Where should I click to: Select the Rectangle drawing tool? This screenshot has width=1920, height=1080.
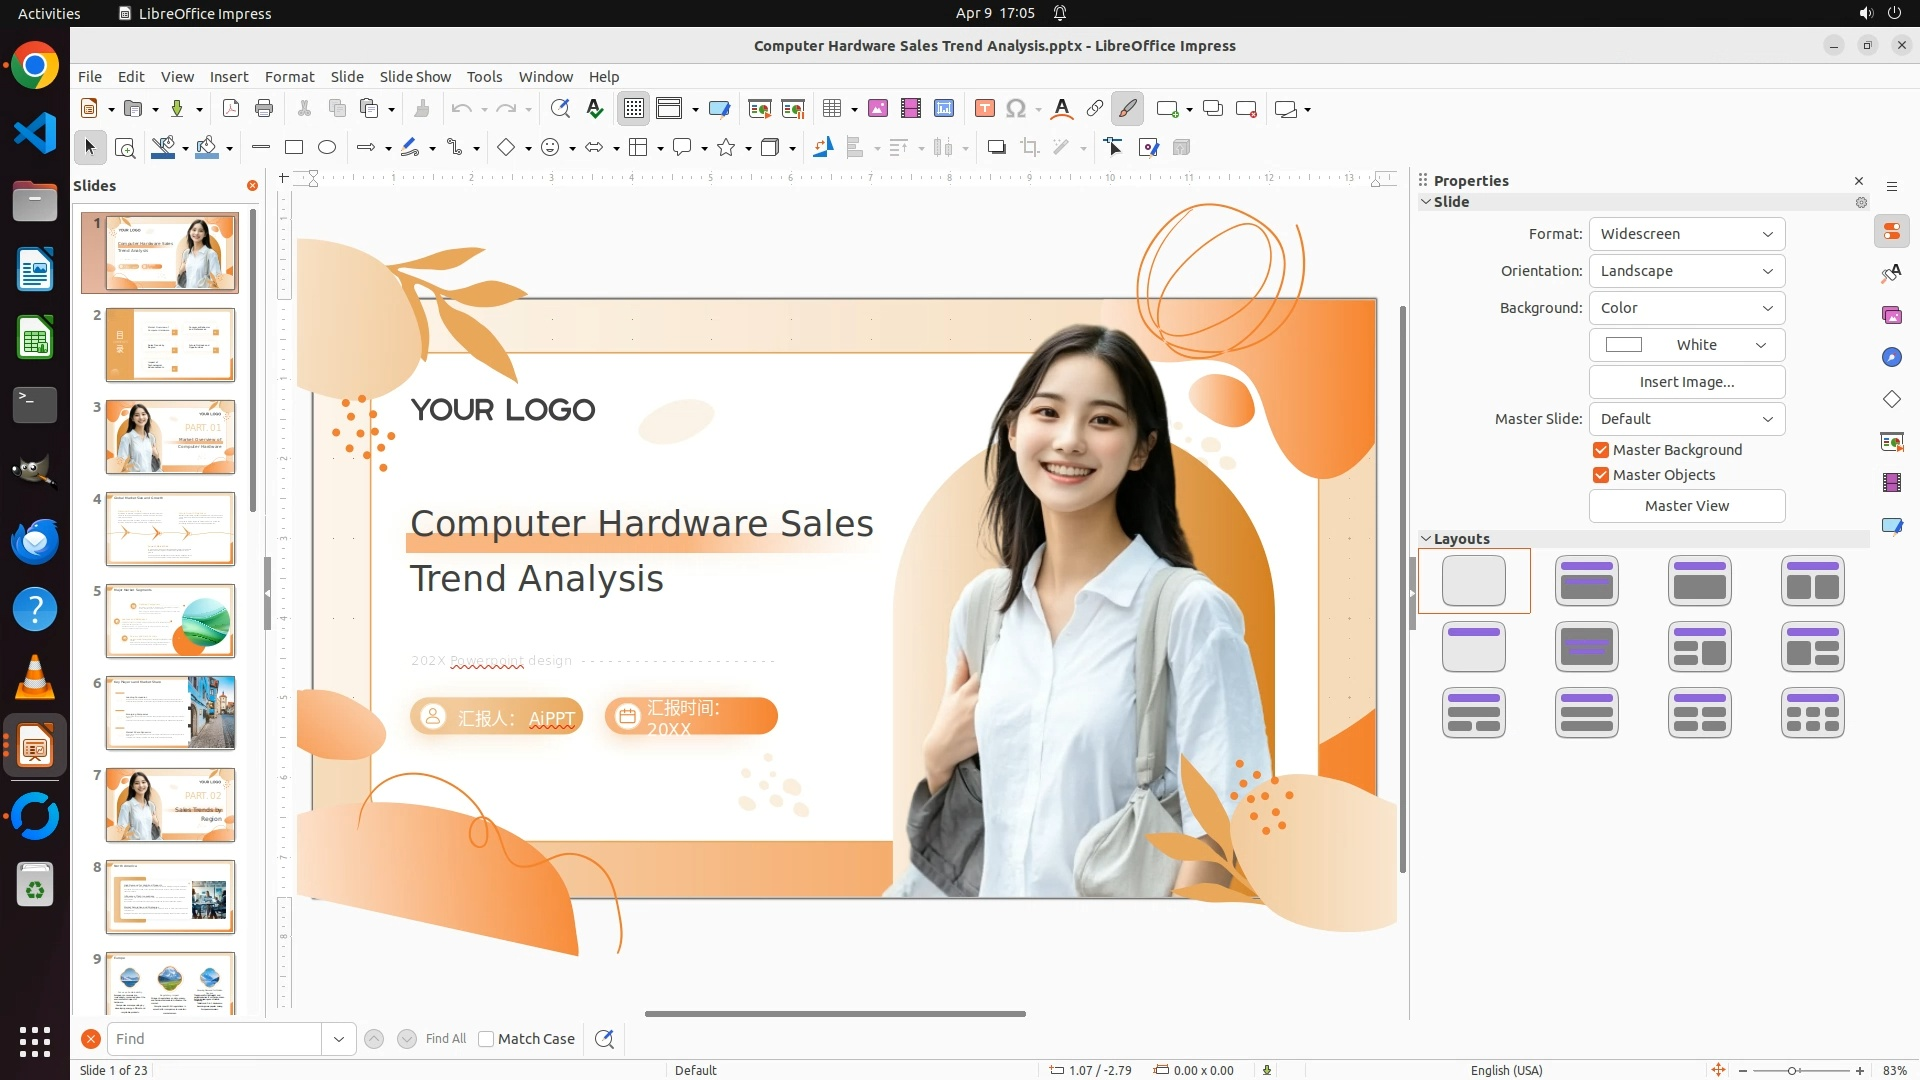(294, 148)
